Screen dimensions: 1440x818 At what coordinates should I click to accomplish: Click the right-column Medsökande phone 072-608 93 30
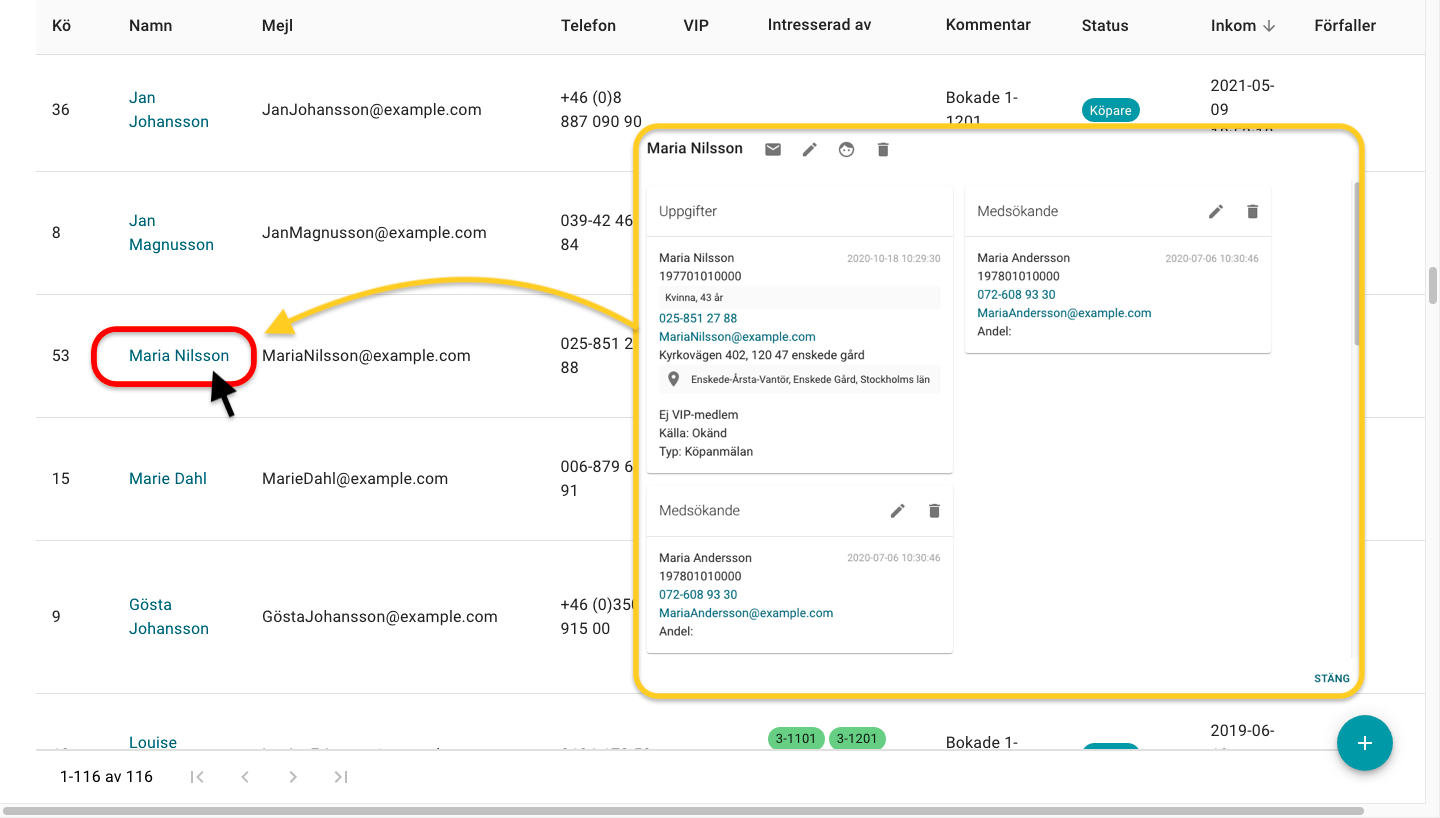(1016, 294)
